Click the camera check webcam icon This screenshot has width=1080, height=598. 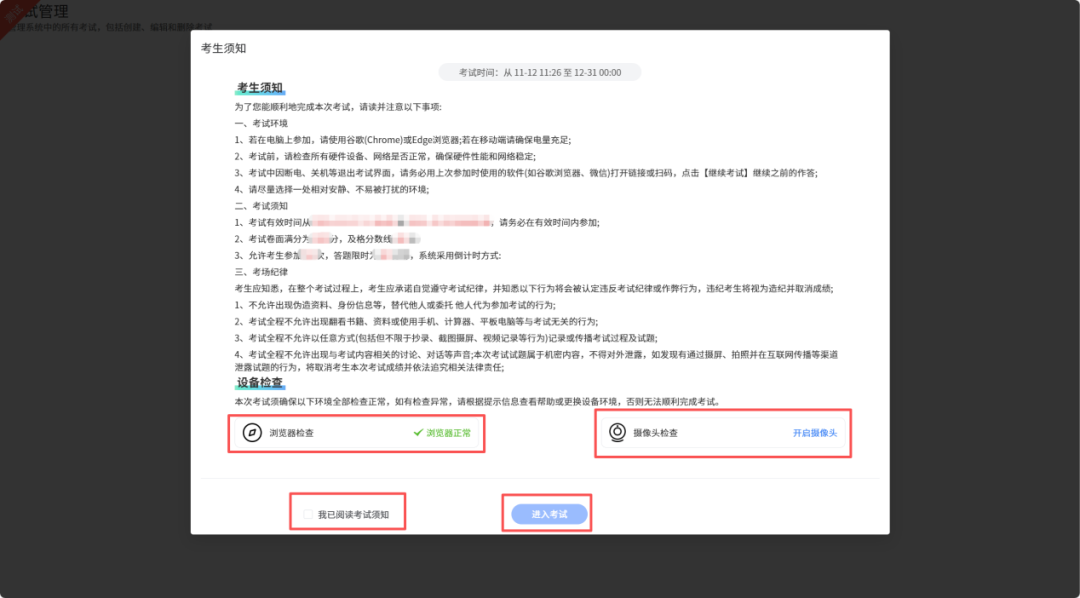click(x=618, y=433)
